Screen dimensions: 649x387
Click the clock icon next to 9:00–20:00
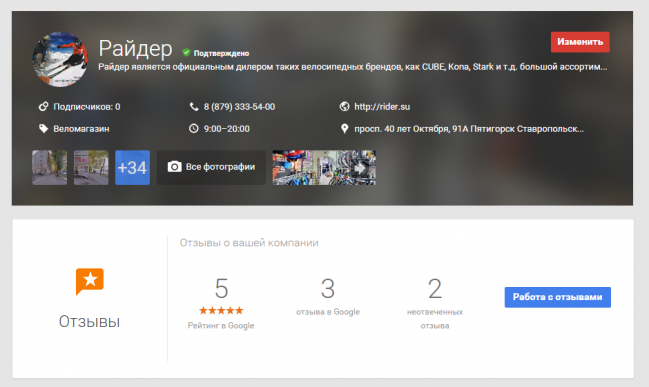194,129
